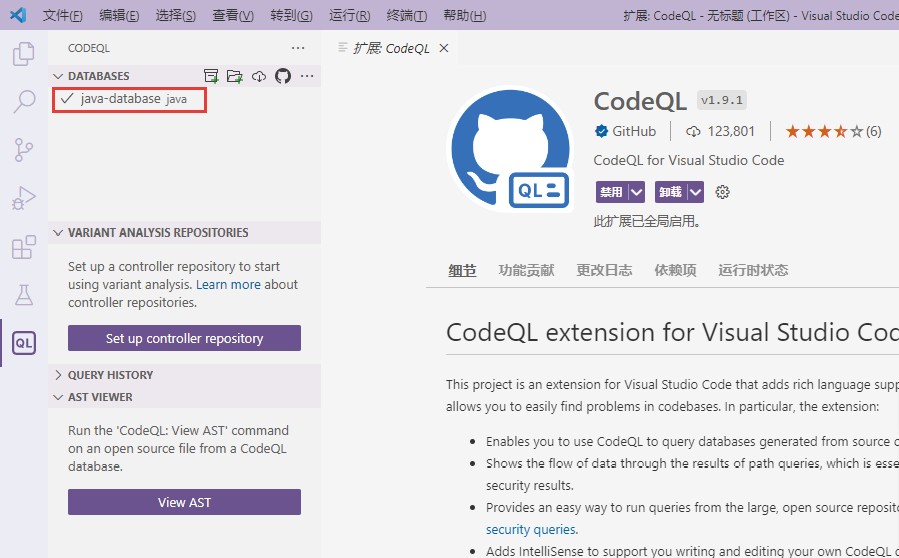Switch to the 运行时状态 tab
The height and width of the screenshot is (558, 899).
pos(753,270)
